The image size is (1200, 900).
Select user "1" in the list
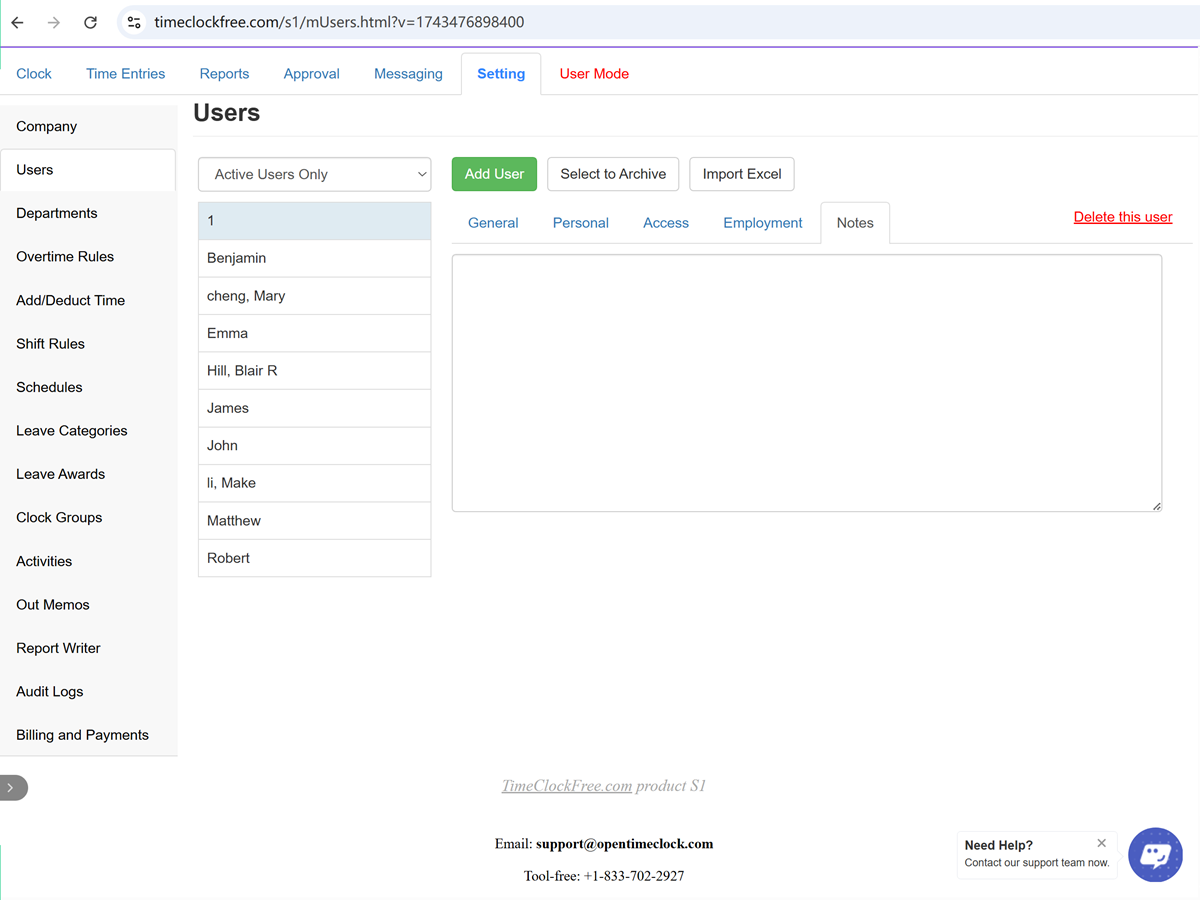(315, 221)
